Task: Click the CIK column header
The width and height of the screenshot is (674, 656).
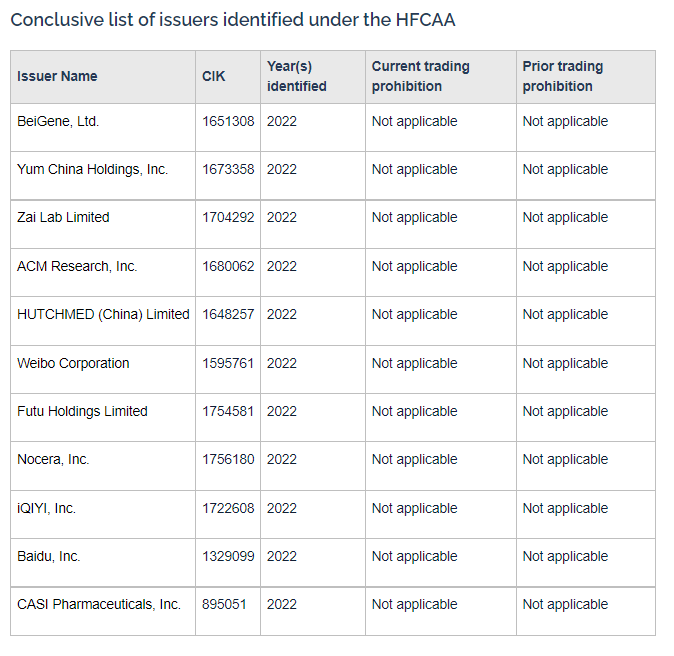Action: [x=214, y=76]
